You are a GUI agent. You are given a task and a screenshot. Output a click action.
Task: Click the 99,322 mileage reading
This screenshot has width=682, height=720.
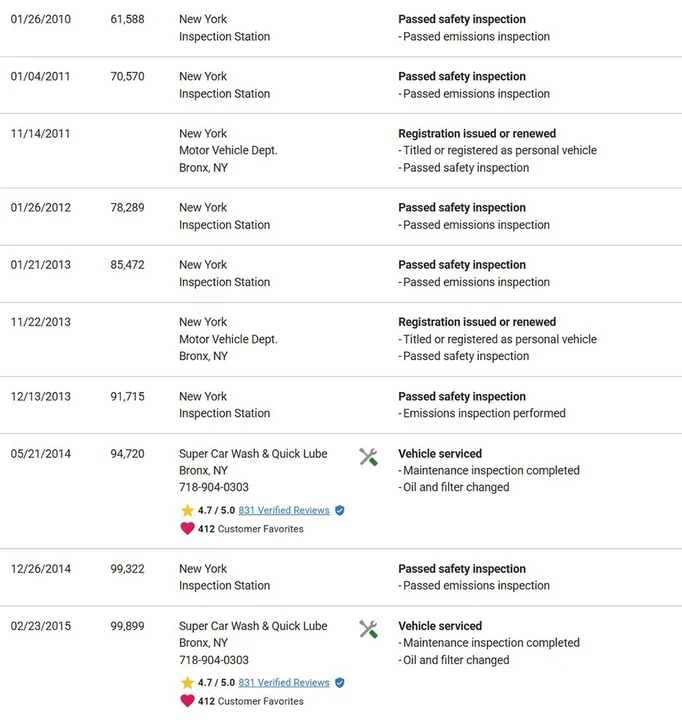click(x=127, y=569)
